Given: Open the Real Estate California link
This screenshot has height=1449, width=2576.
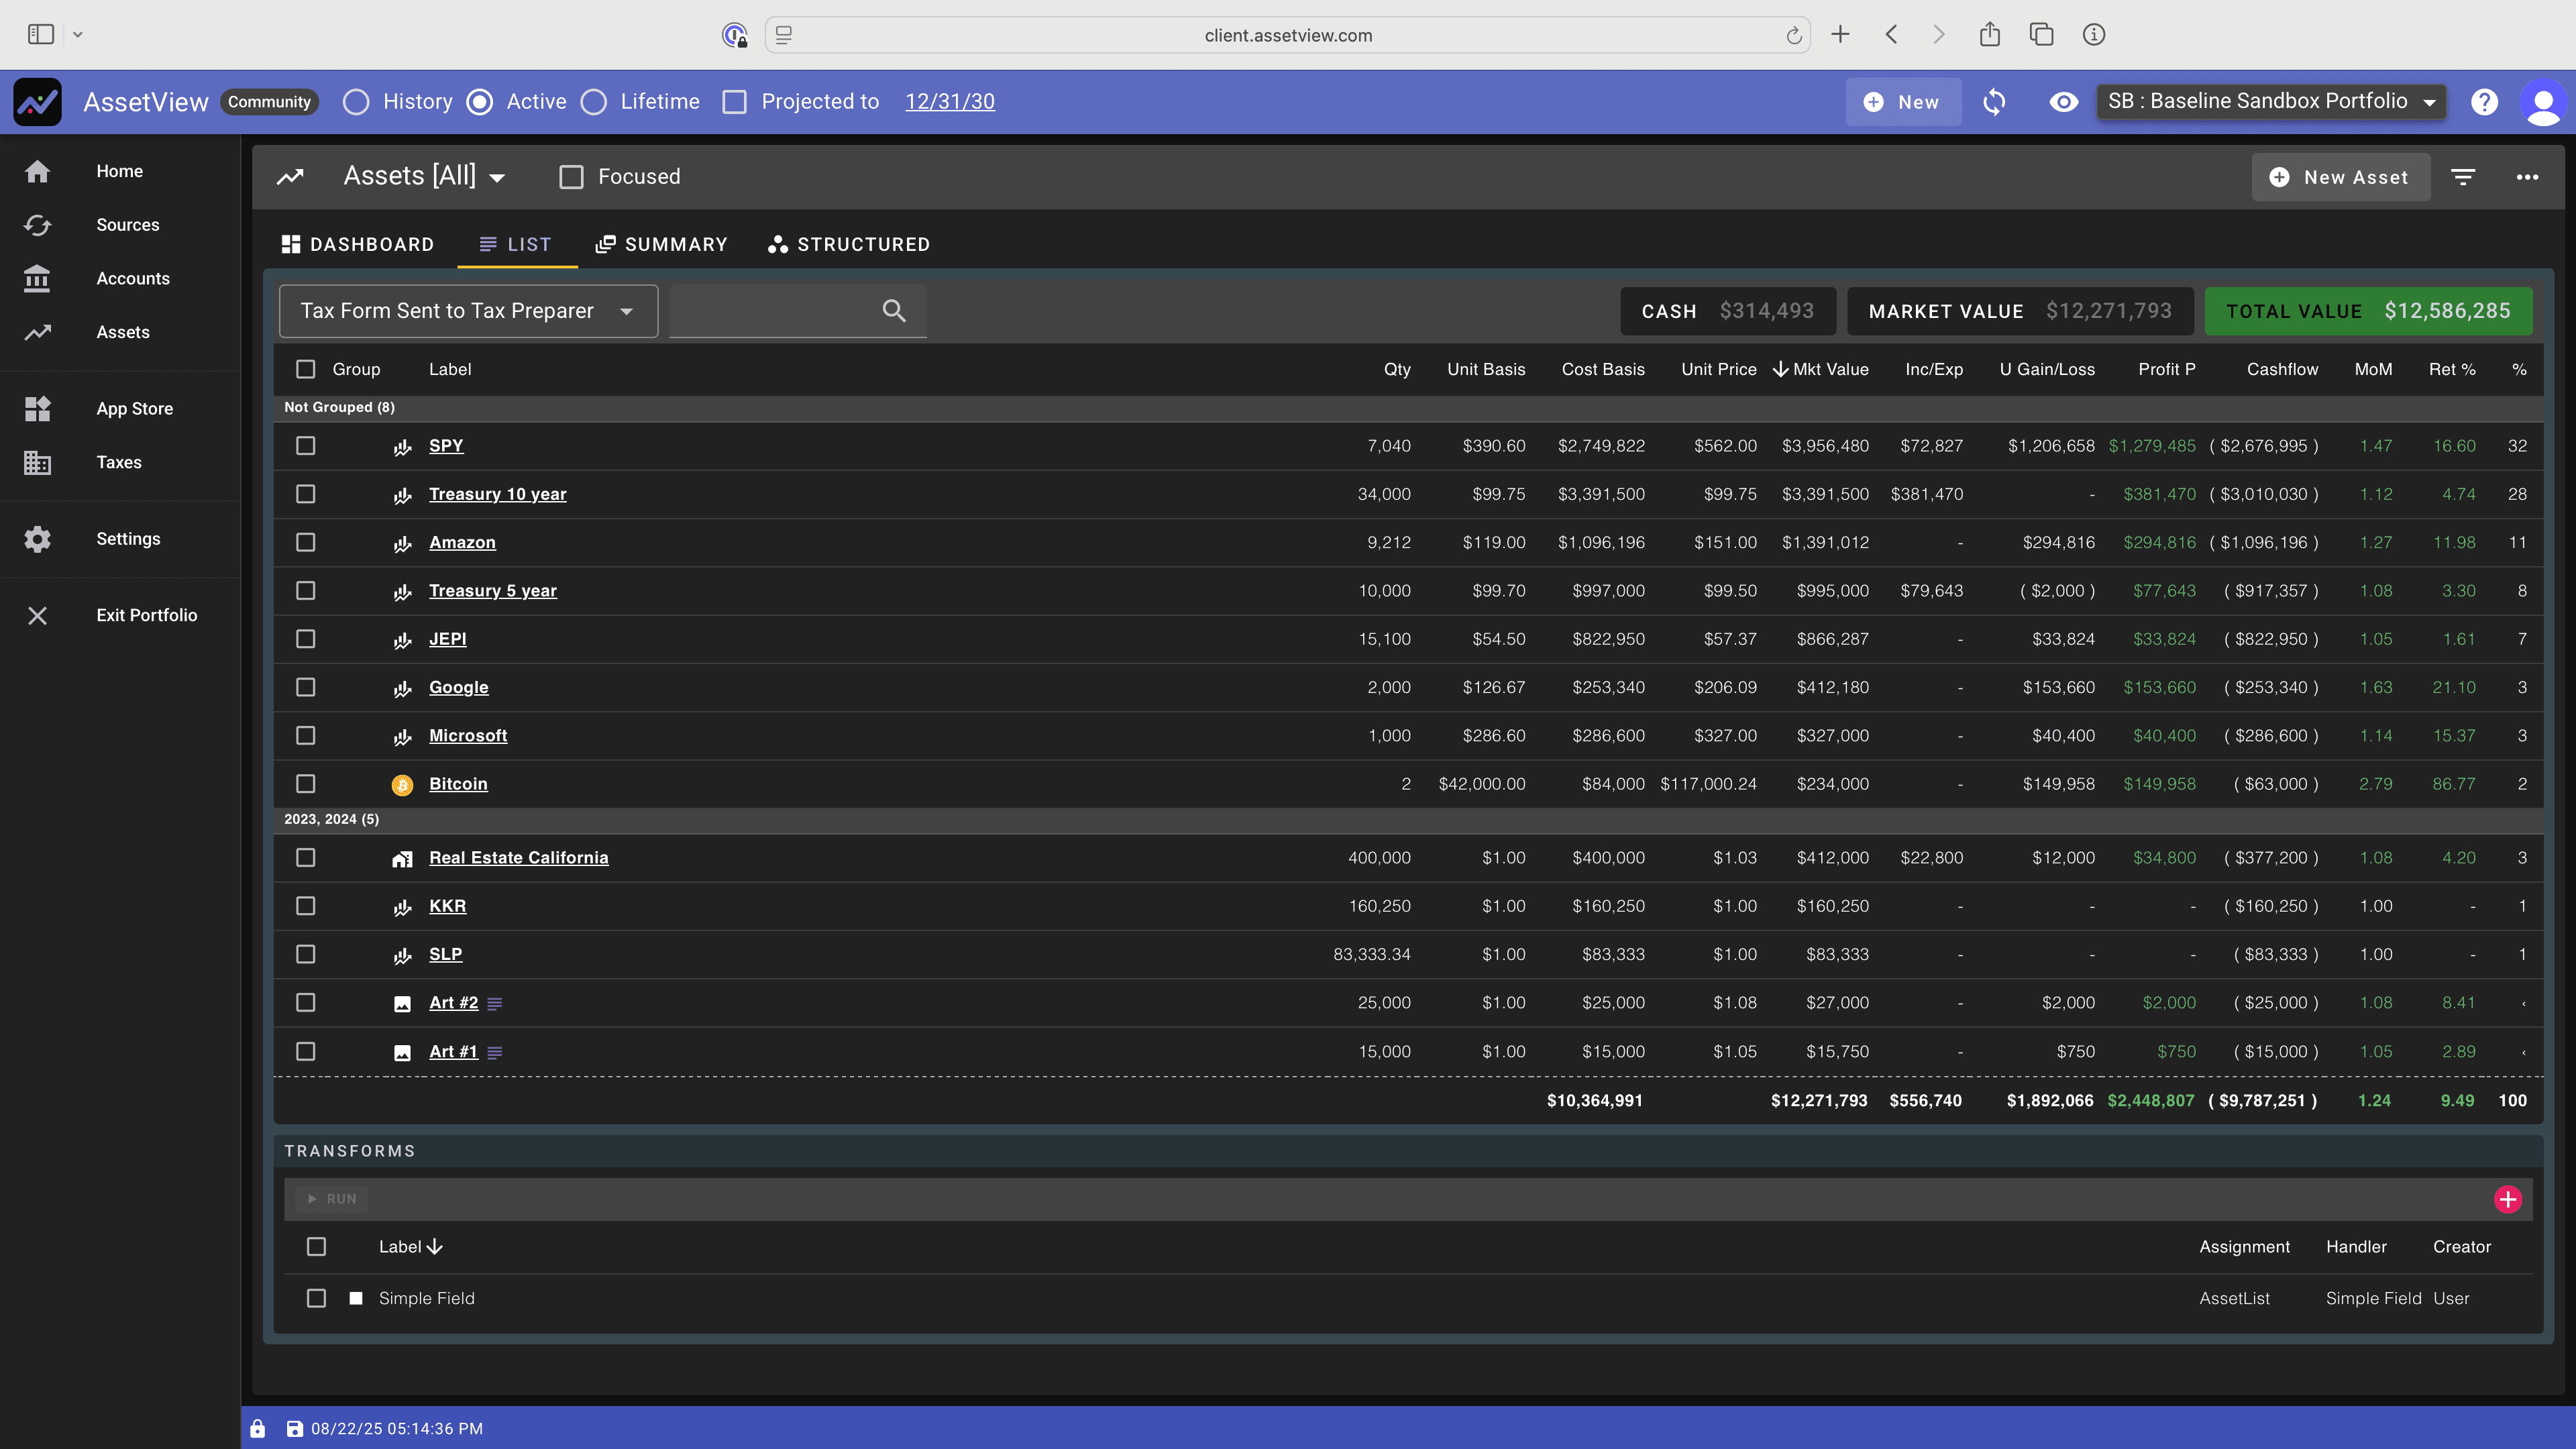Looking at the screenshot, I should tap(518, 858).
